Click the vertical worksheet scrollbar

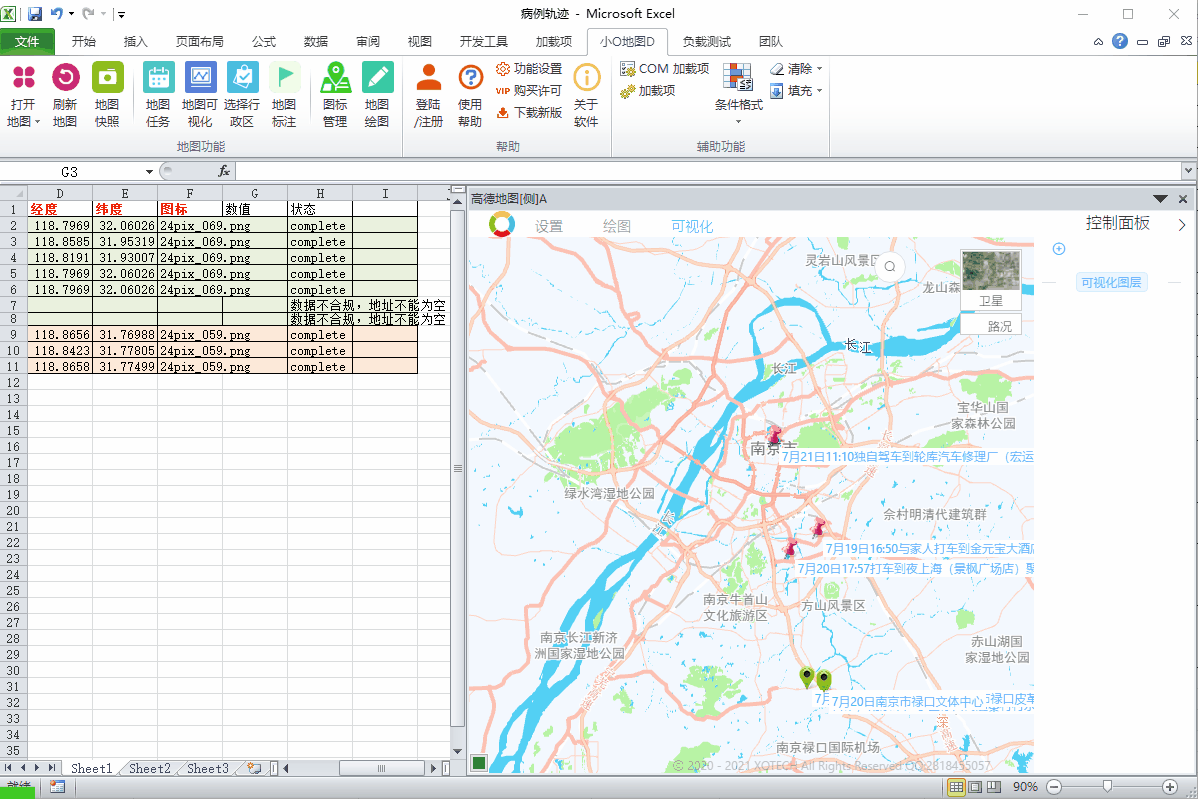pos(458,468)
